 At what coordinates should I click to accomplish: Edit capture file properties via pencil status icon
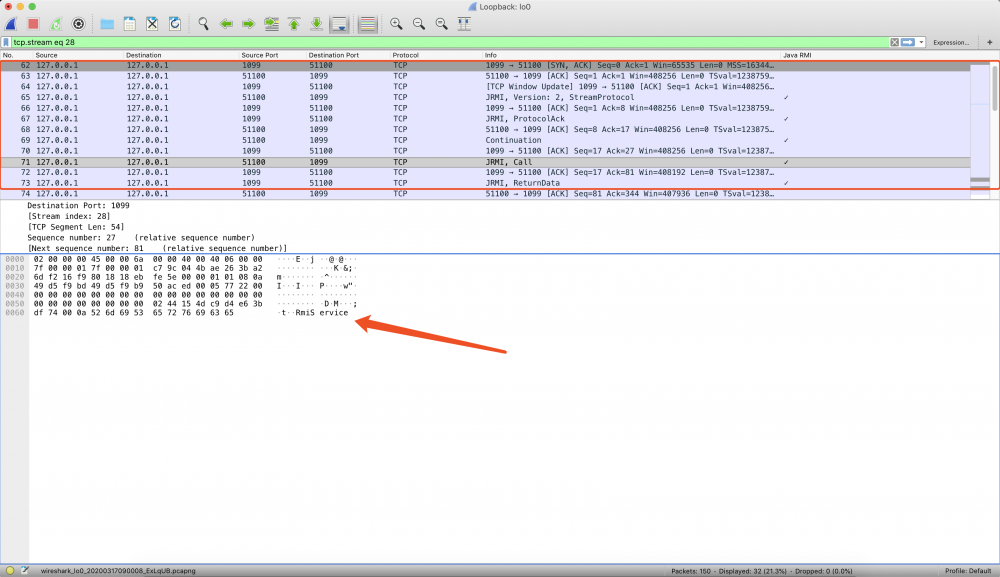click(25, 571)
